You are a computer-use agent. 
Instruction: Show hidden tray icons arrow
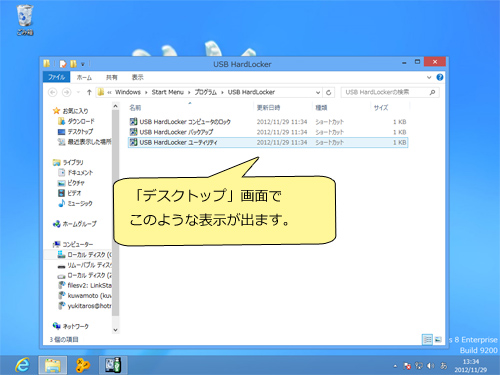[395, 366]
